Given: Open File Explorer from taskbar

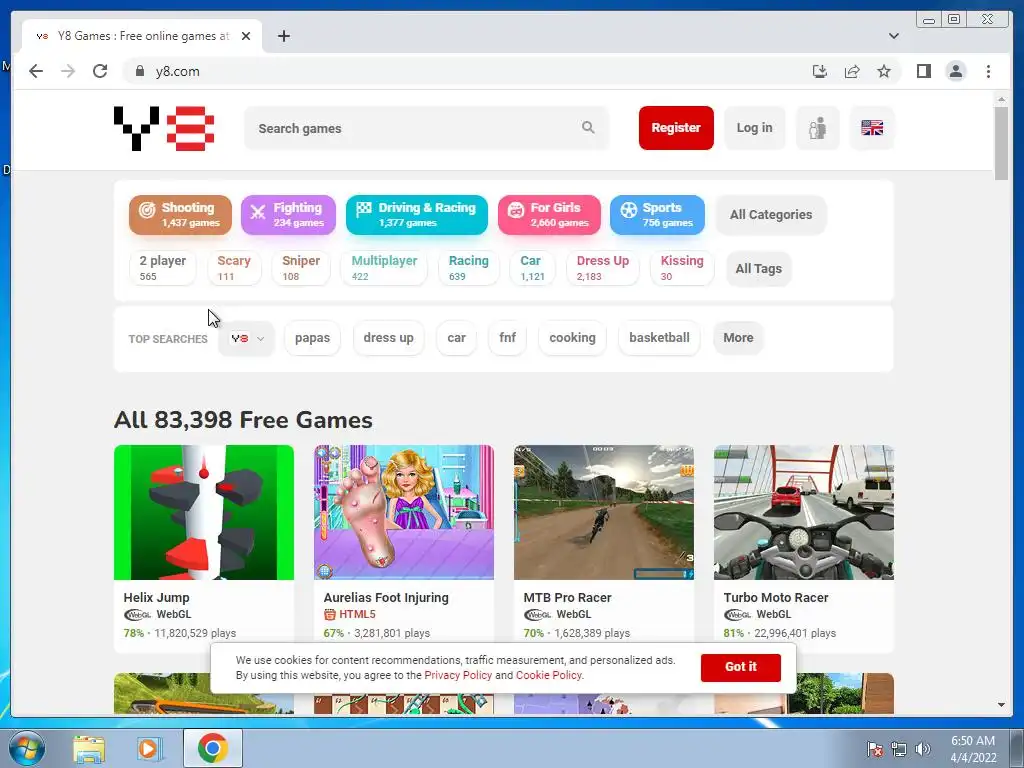Looking at the screenshot, I should click(89, 748).
